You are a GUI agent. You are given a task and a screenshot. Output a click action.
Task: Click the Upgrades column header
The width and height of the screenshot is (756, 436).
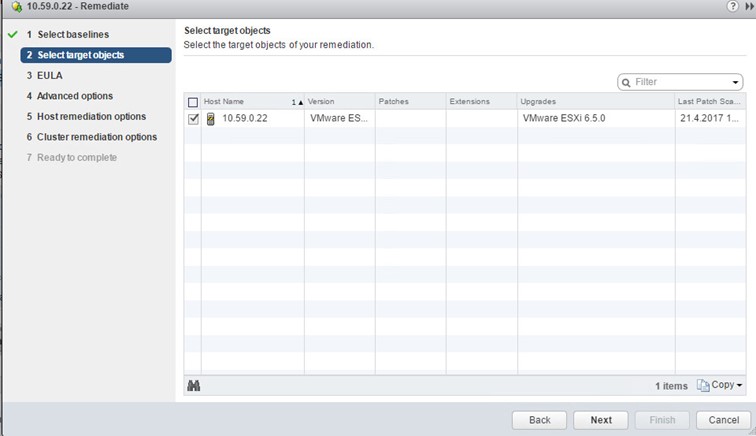point(596,101)
